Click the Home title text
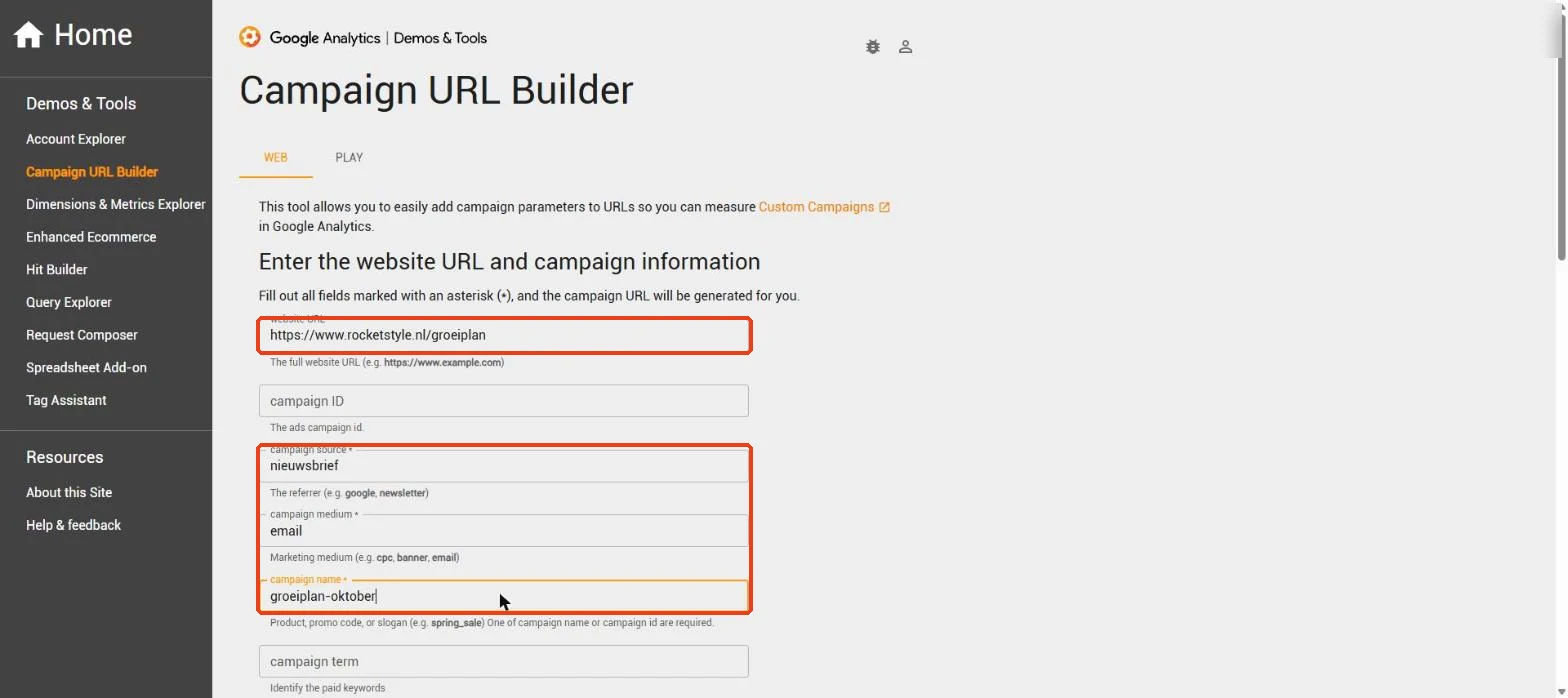 [x=93, y=35]
